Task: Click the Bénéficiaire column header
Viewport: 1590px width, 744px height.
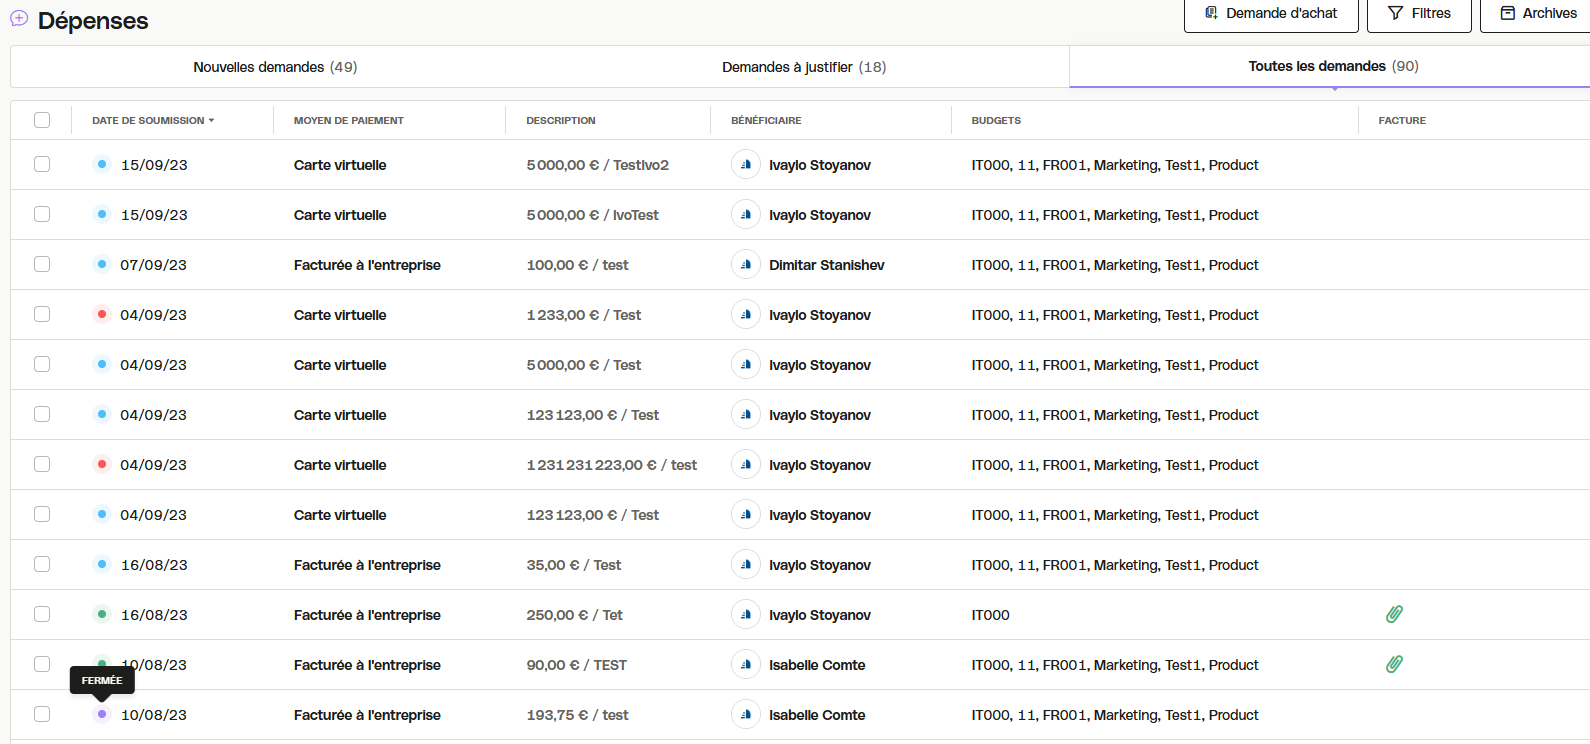Action: click(x=766, y=120)
